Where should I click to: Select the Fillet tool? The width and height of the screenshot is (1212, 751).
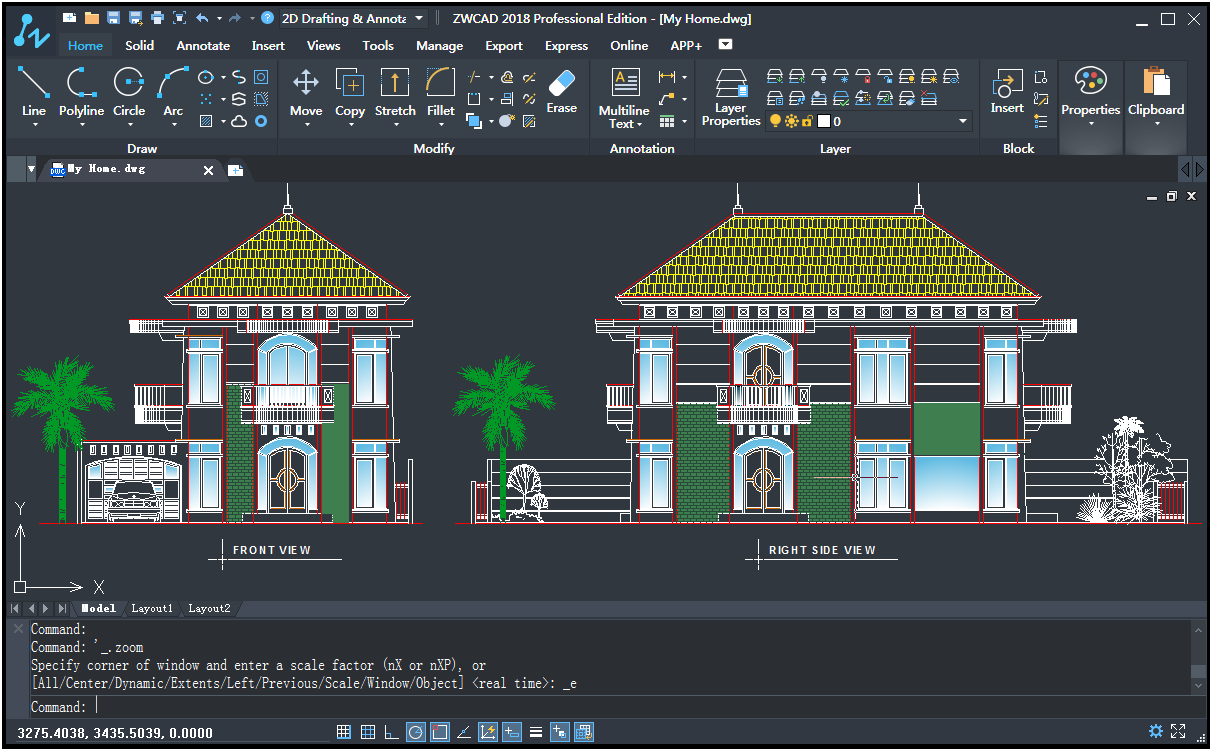click(440, 90)
